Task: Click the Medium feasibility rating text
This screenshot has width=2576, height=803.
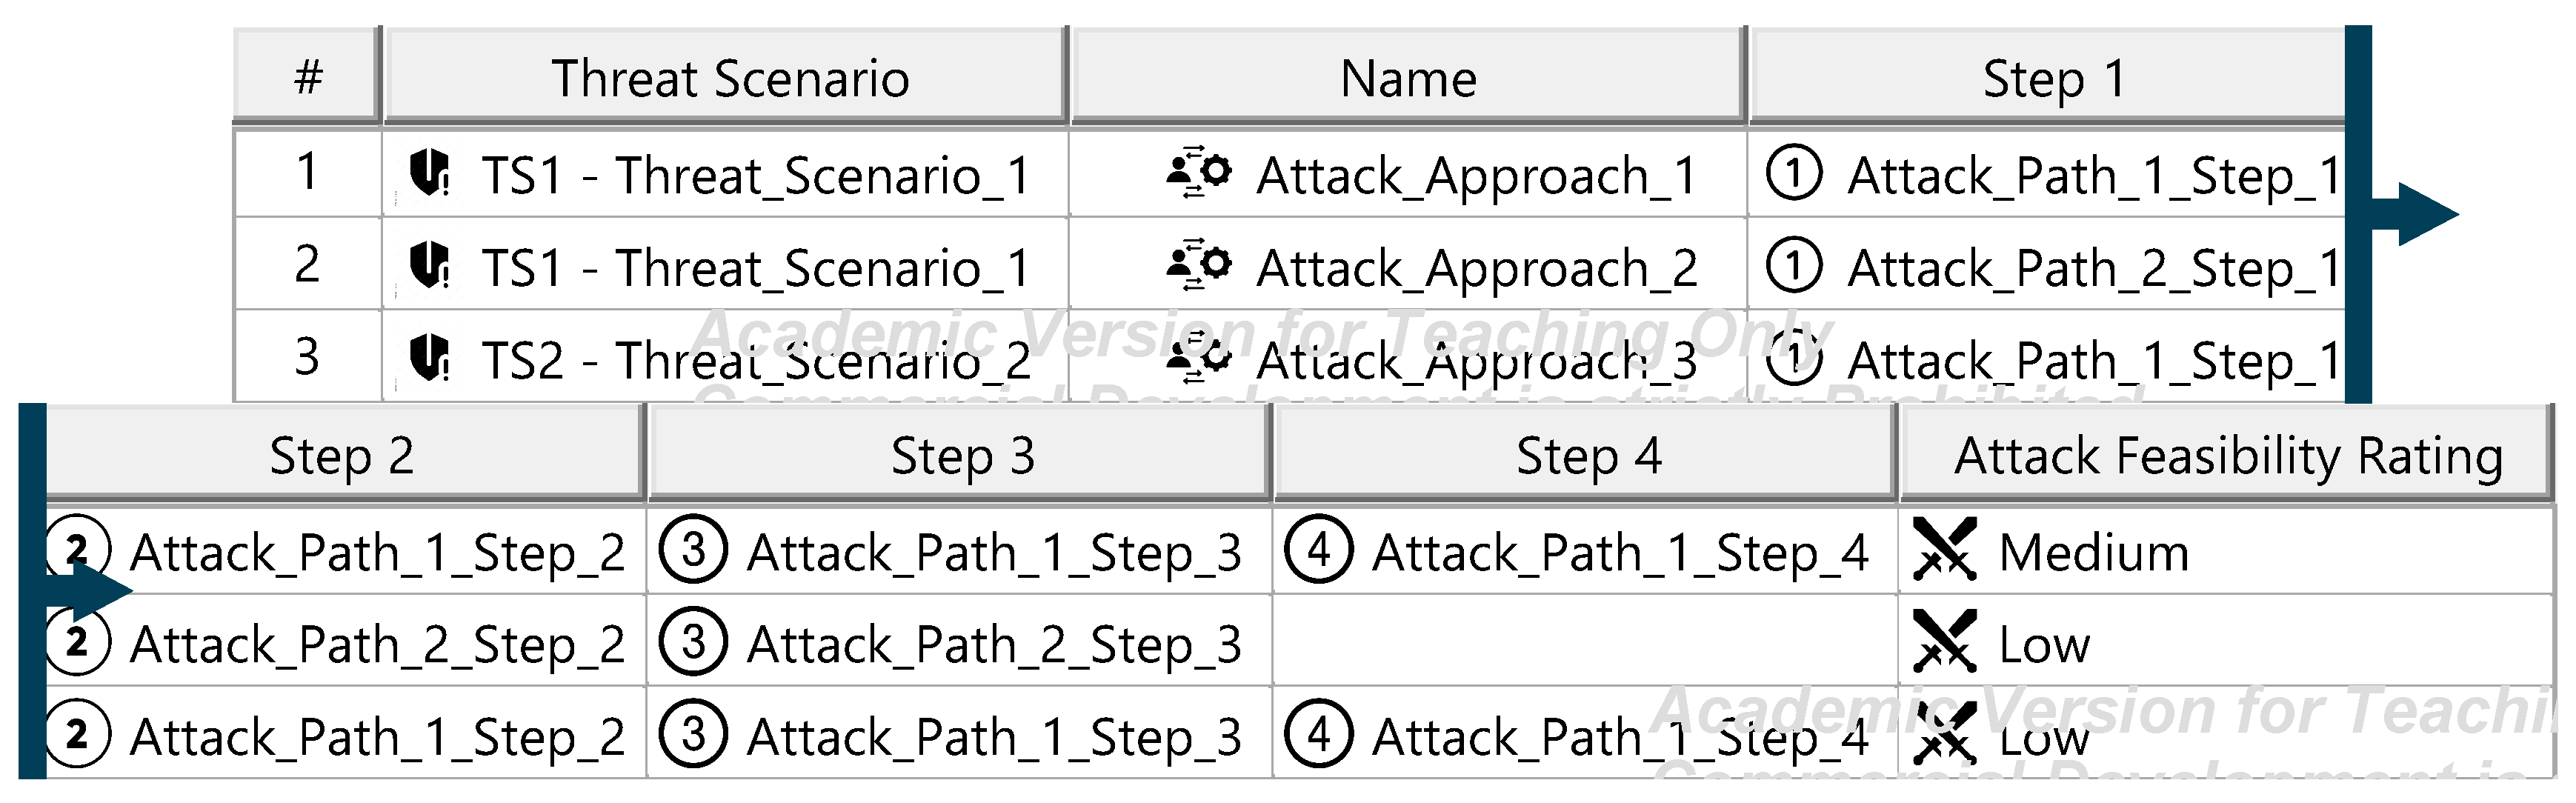Action: pos(2094,552)
